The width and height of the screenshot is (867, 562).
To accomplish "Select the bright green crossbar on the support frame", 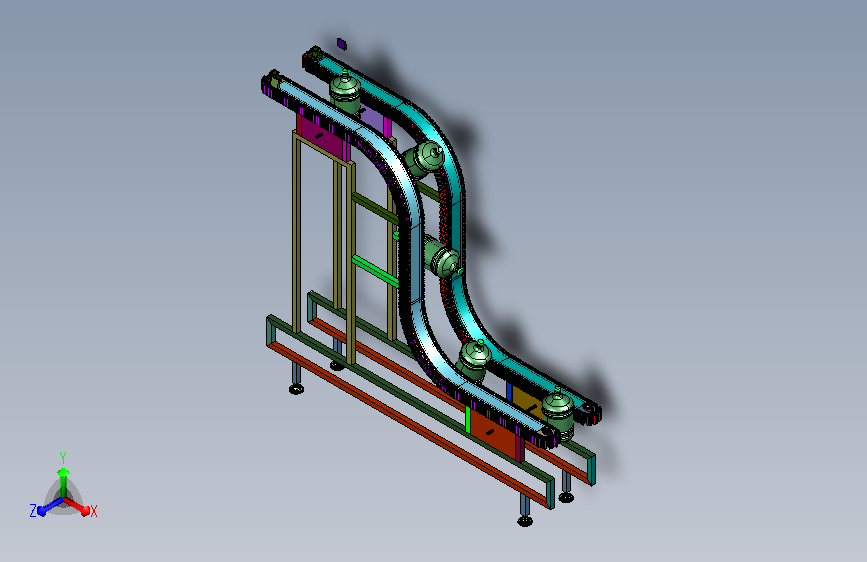I will click(375, 271).
